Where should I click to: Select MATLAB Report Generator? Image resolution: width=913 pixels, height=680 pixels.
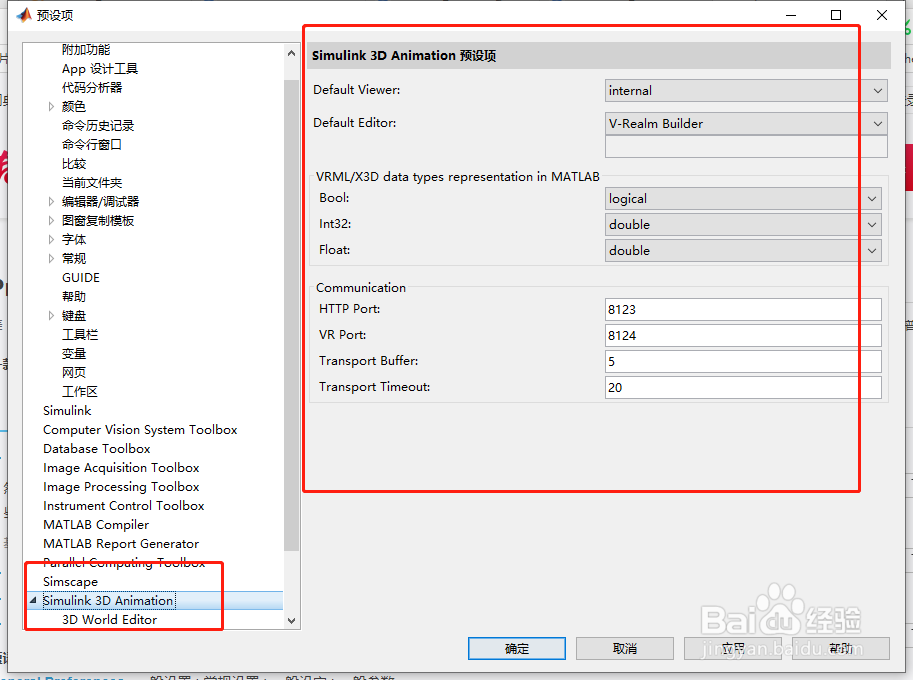coord(121,544)
